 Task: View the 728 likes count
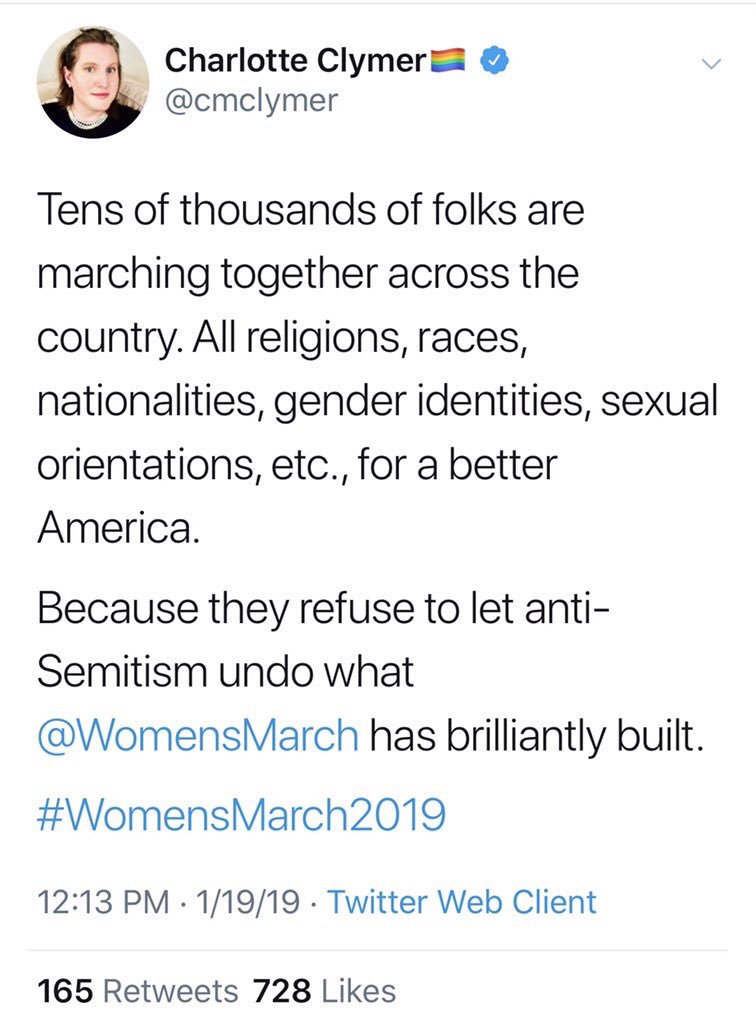click(x=282, y=991)
